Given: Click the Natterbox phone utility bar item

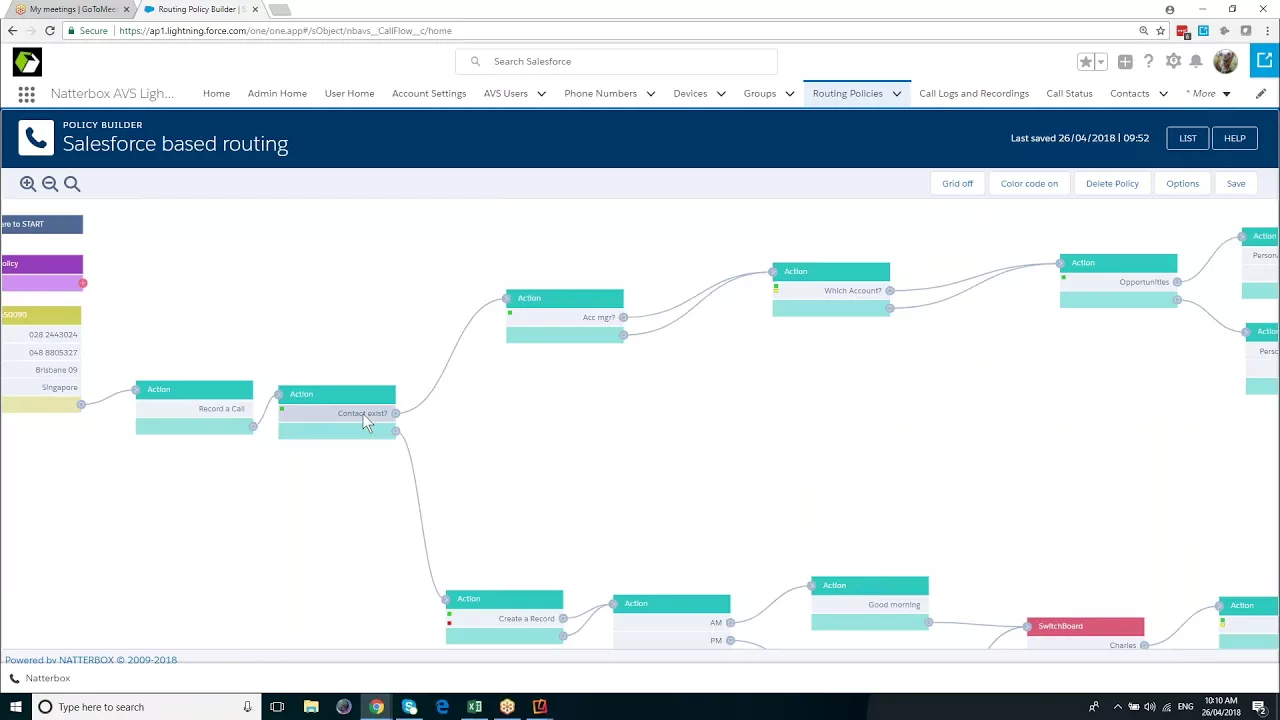Looking at the screenshot, I should 40,678.
